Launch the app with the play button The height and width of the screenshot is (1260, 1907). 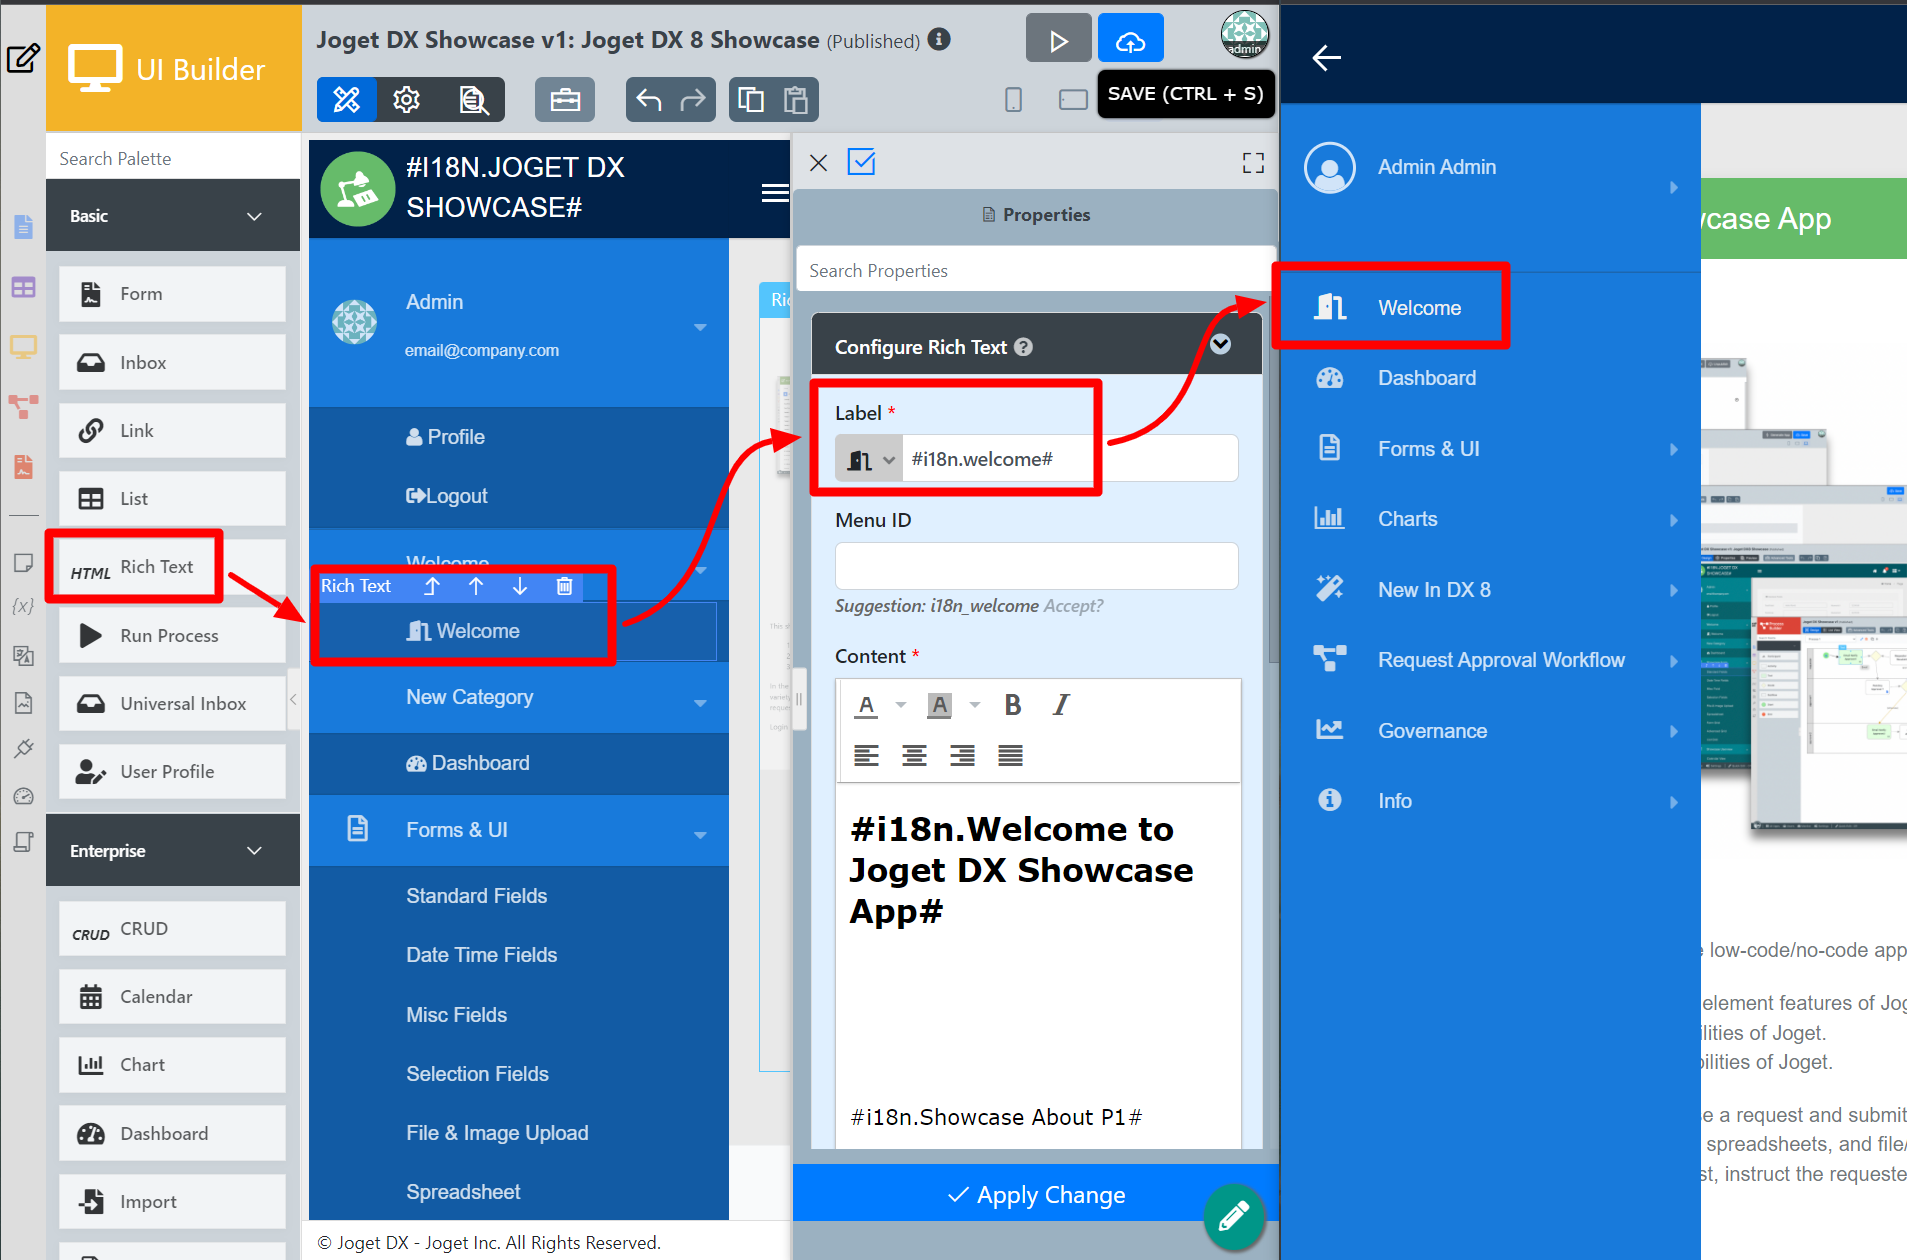(1058, 40)
